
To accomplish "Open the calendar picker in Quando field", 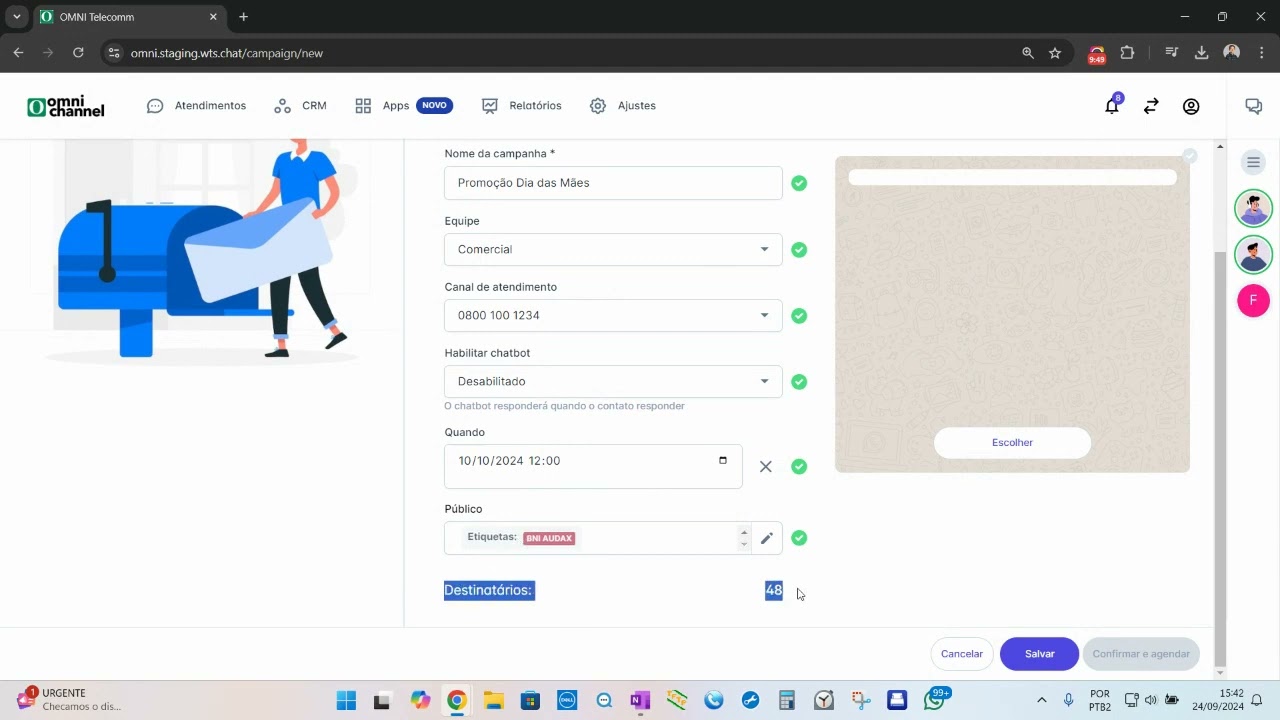I will pos(723,461).
